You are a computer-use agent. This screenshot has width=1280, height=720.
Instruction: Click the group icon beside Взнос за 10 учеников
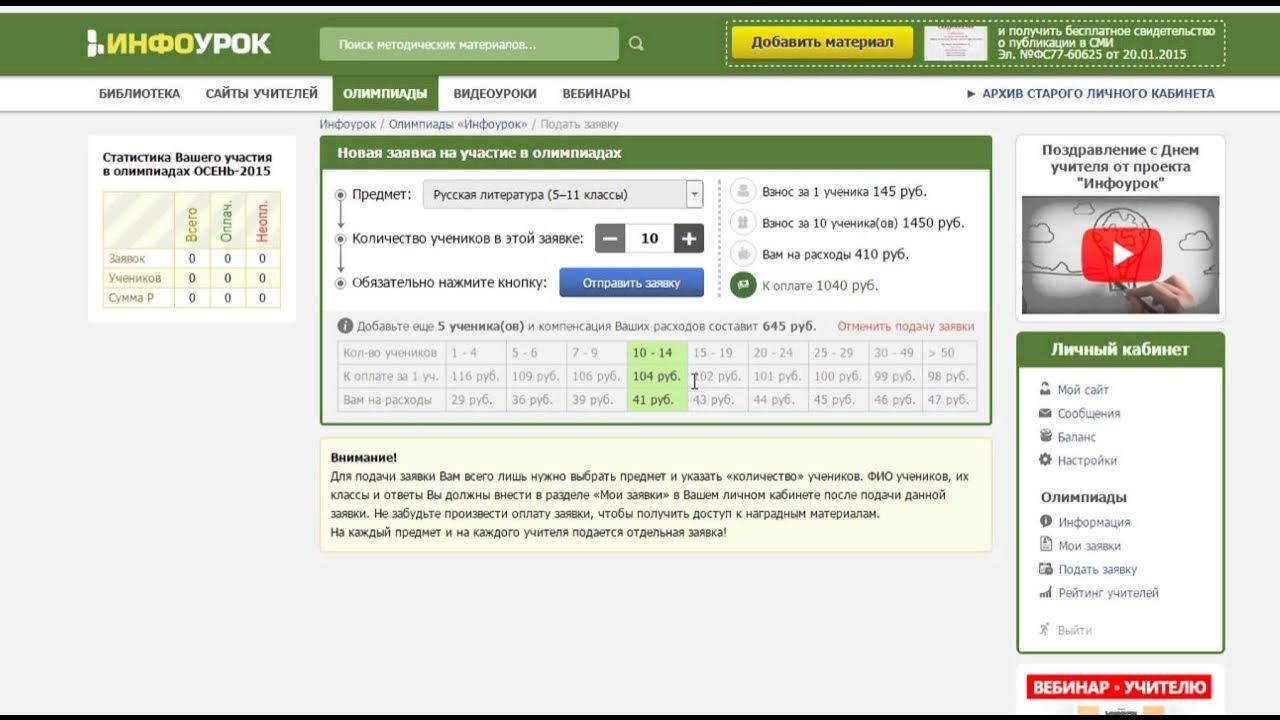(x=743, y=222)
